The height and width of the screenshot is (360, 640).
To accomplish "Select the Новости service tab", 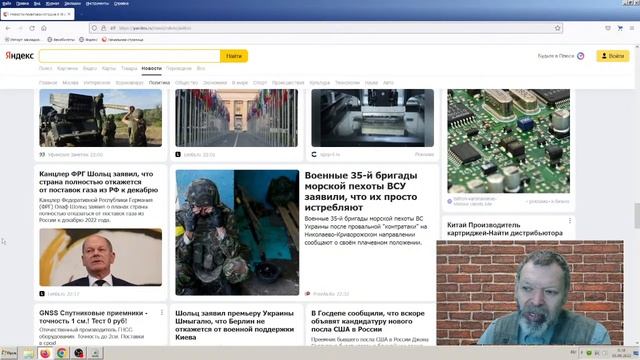I will (151, 69).
